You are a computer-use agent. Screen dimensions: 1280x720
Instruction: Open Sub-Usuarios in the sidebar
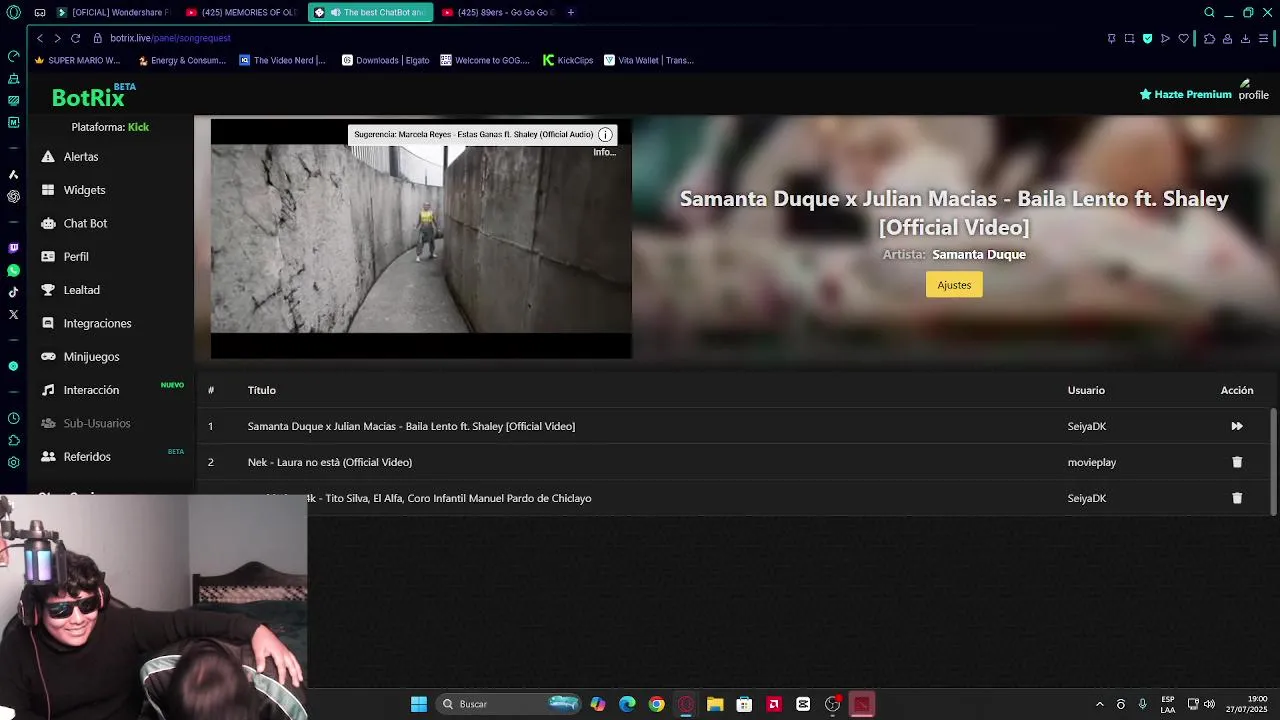click(97, 423)
